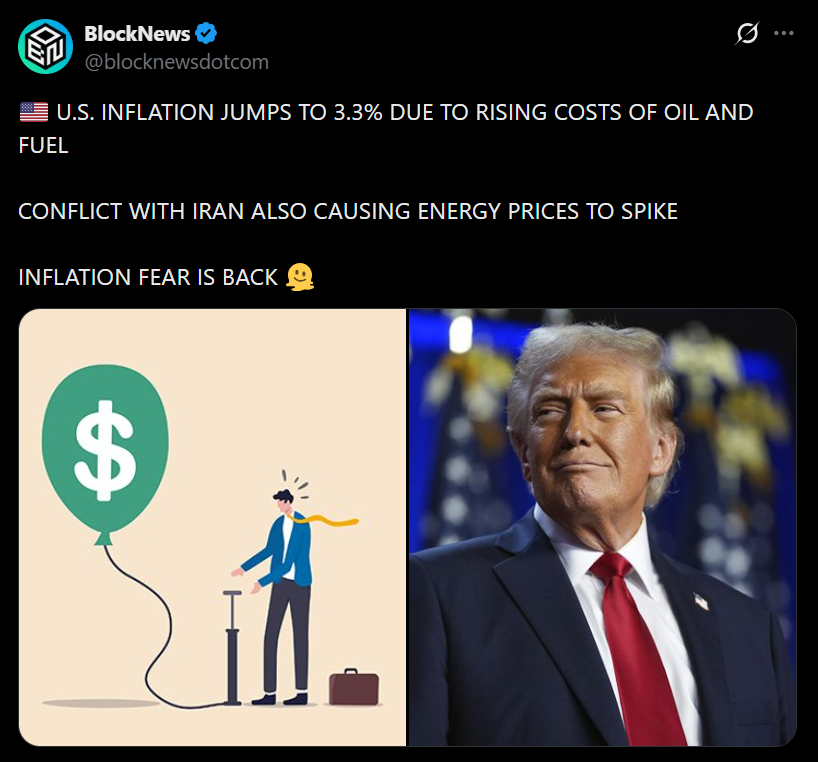Click the red necktie in the photo
Screen dimensions: 818x762
click(637, 649)
